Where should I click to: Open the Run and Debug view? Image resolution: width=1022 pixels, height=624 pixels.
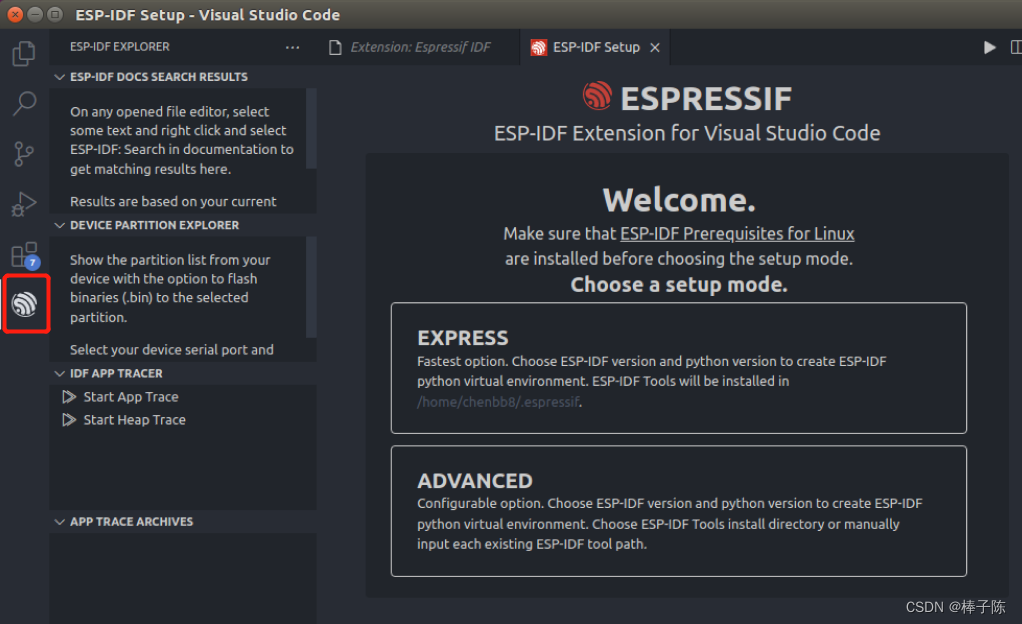[24, 204]
